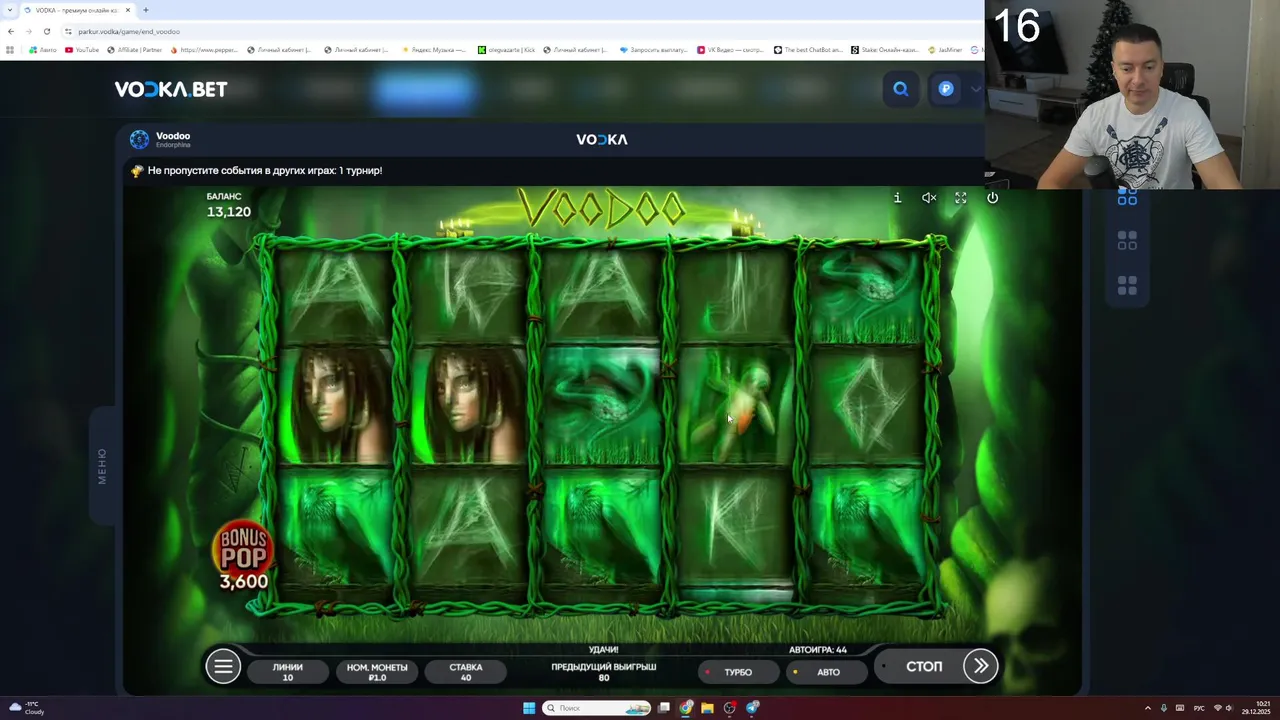Open the pepper bookmark link
The height and width of the screenshot is (720, 1280).
click(x=204, y=50)
